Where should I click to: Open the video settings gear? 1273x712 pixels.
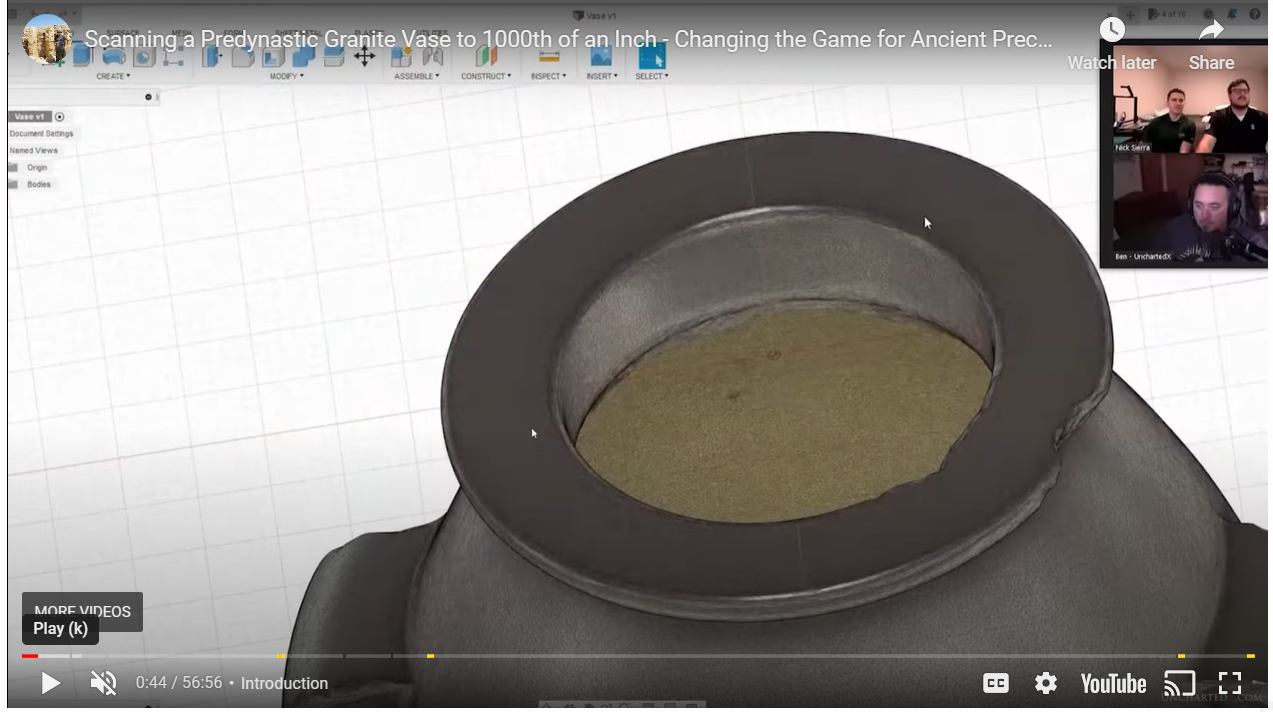tap(1046, 683)
